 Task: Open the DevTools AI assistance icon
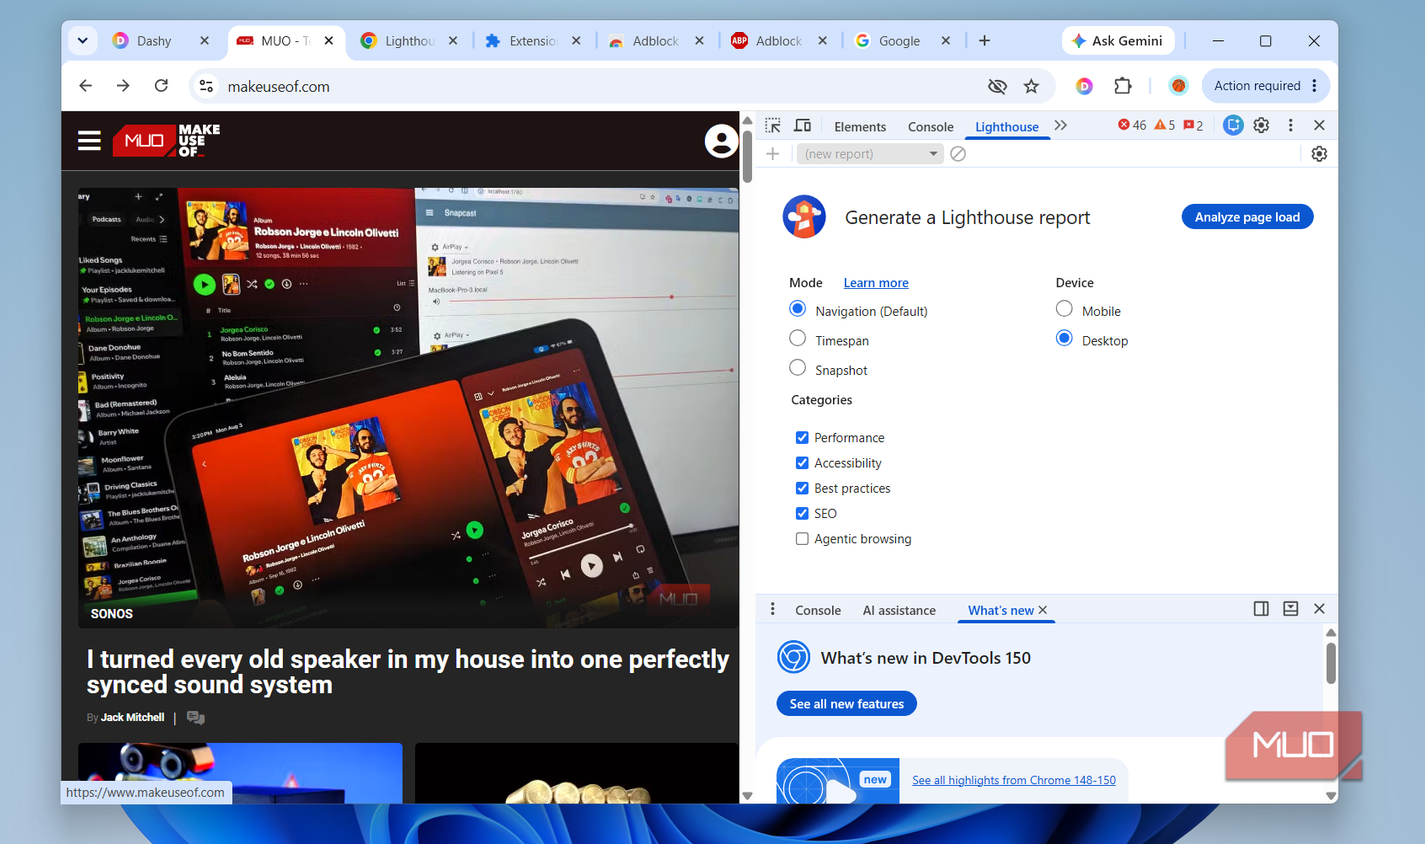click(1233, 126)
